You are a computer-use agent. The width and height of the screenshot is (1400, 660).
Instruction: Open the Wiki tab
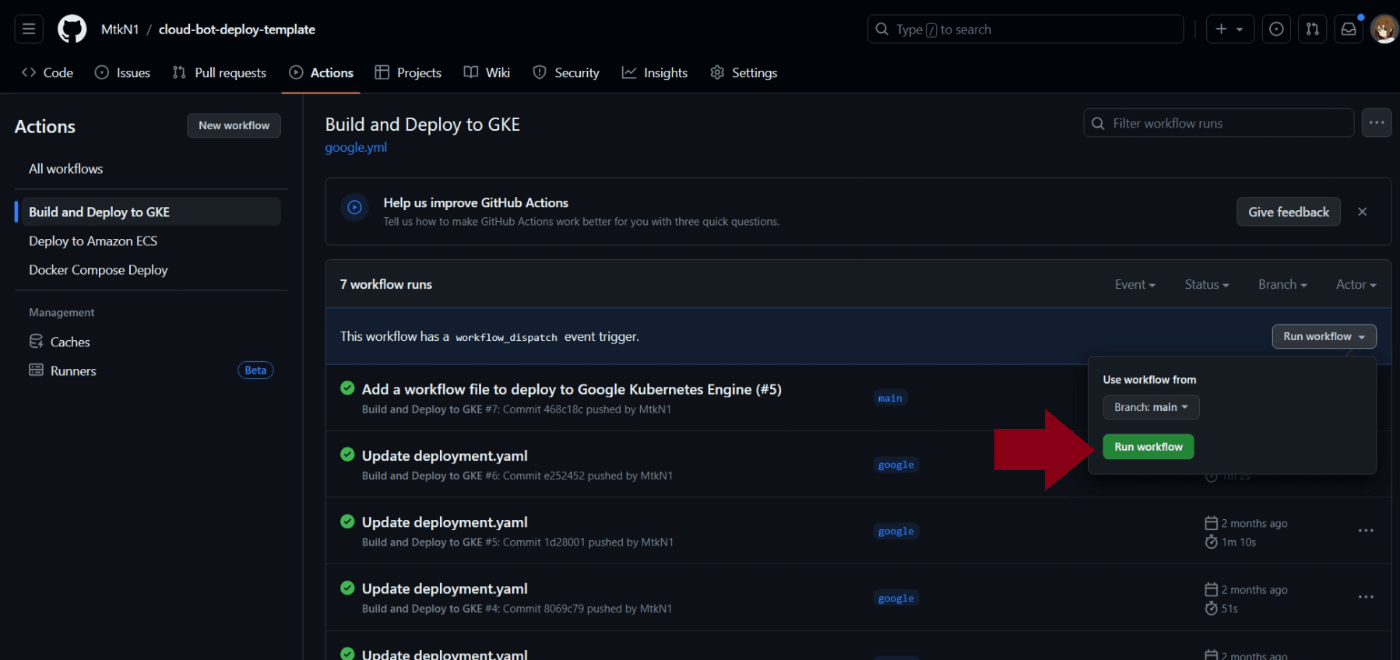pyautogui.click(x=487, y=72)
